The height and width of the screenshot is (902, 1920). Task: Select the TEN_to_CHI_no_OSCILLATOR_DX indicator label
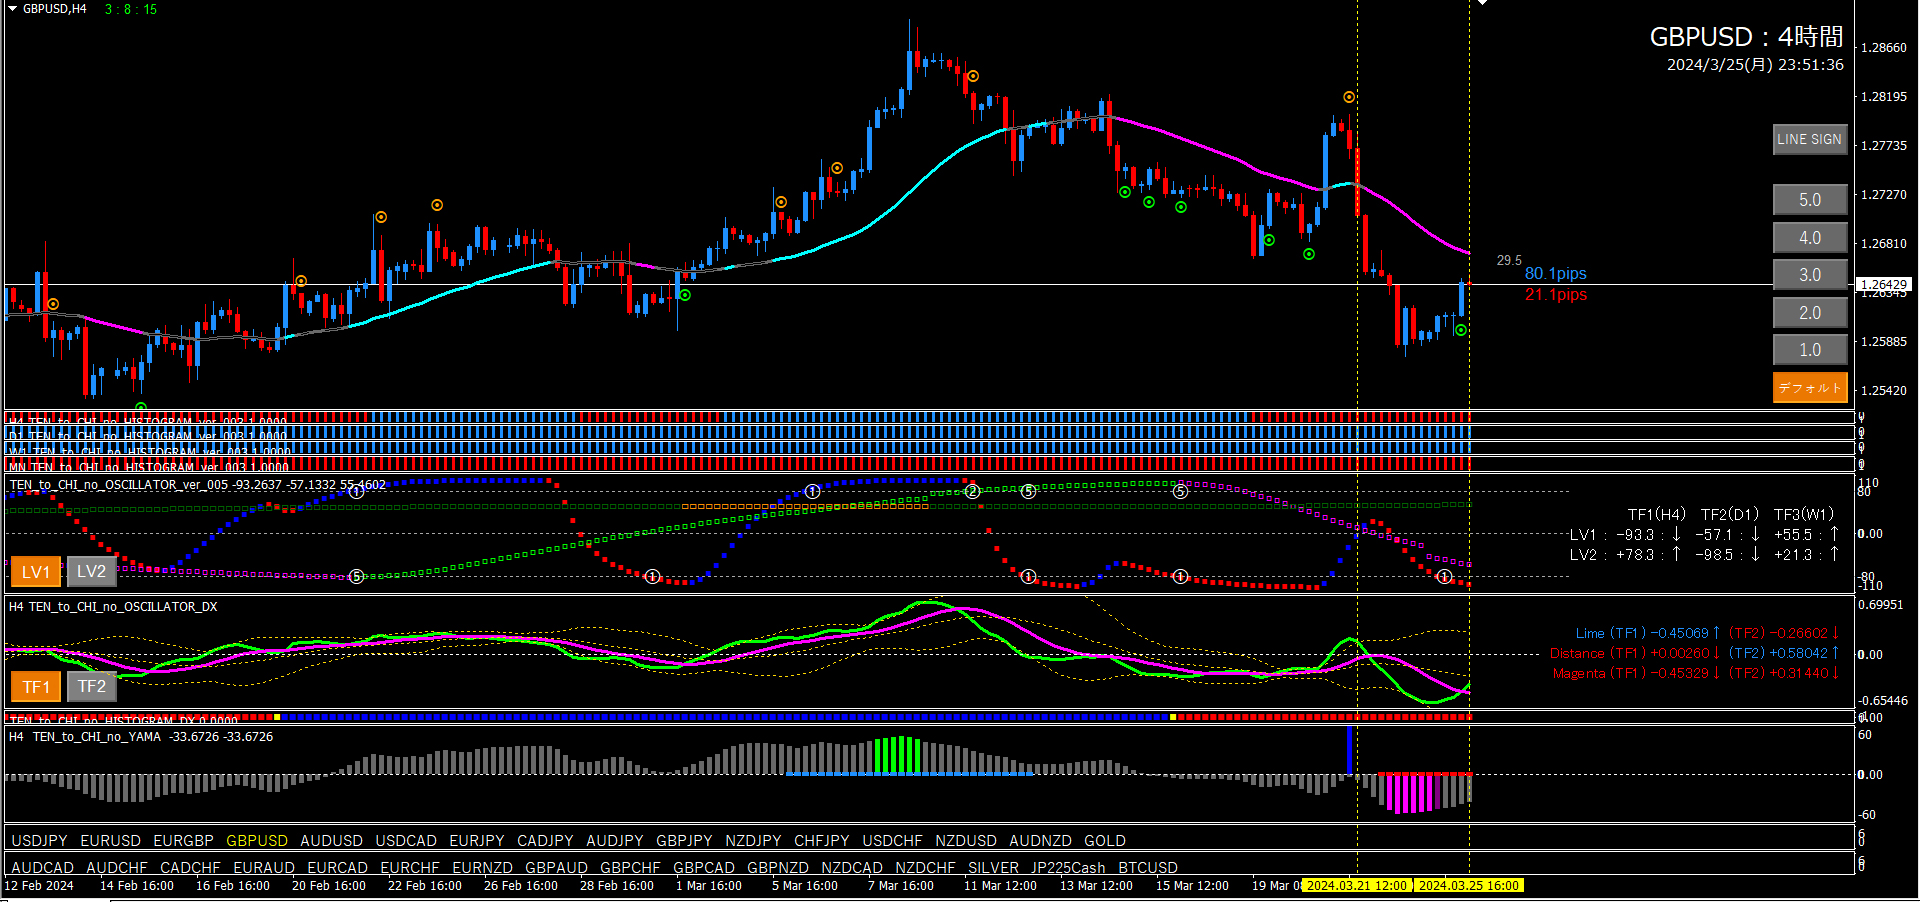tap(123, 607)
